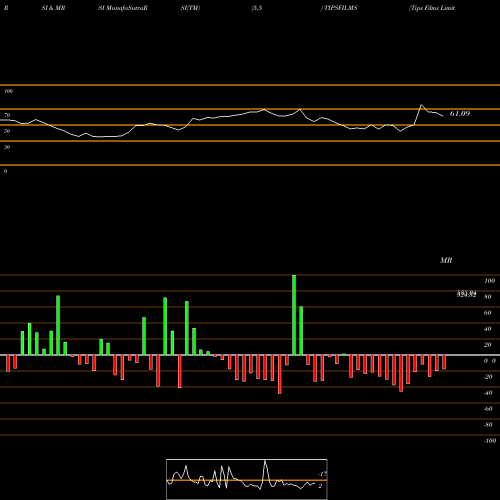
Task: Select the 'TIPSFILMS' ticker text
Action: pos(341,8)
